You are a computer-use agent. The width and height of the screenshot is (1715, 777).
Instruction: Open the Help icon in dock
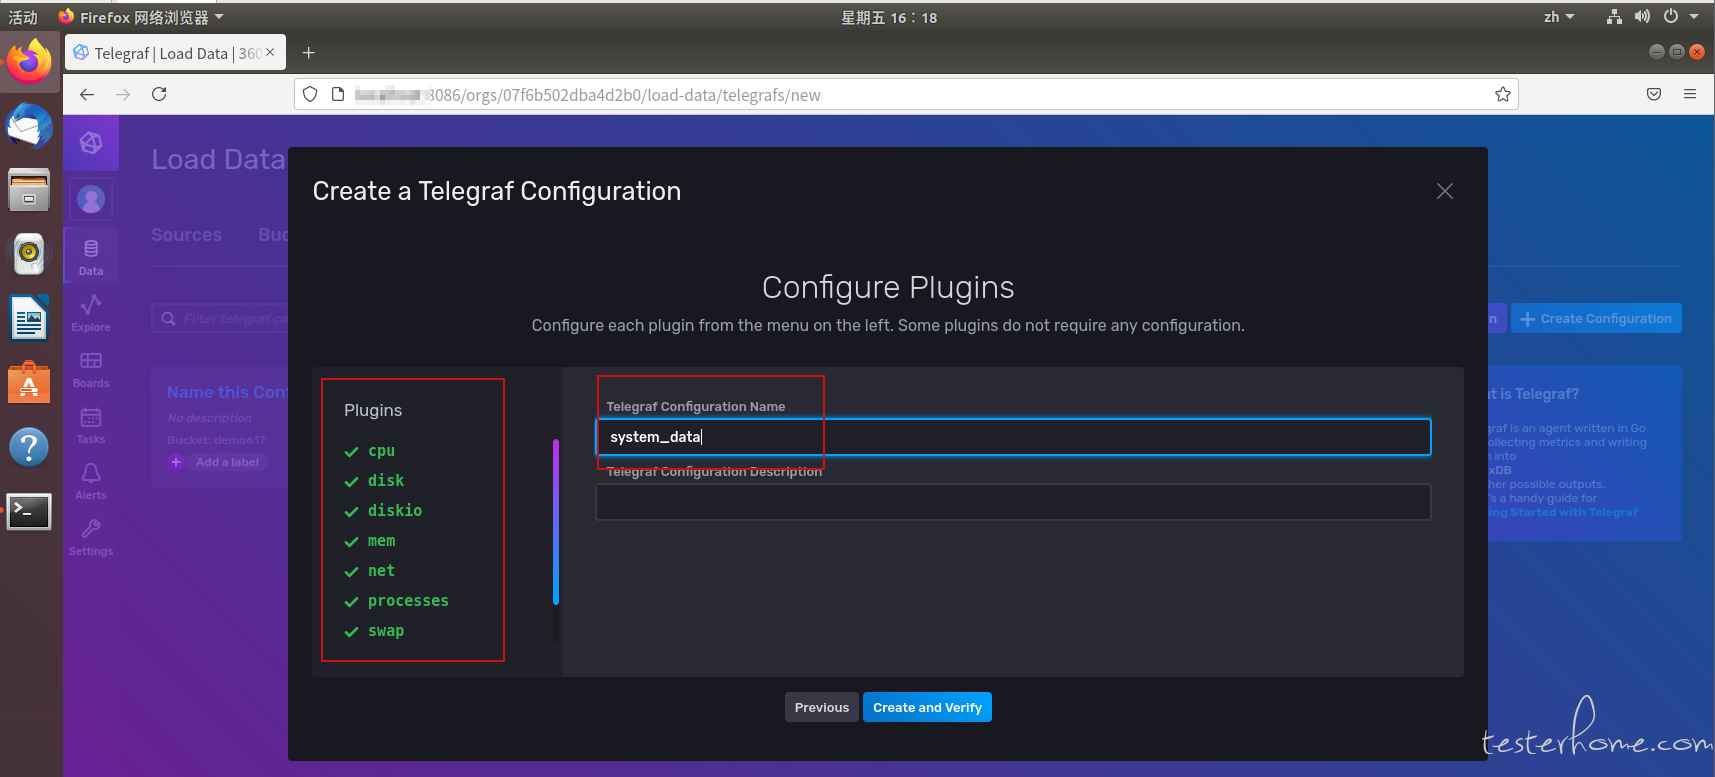pos(29,447)
